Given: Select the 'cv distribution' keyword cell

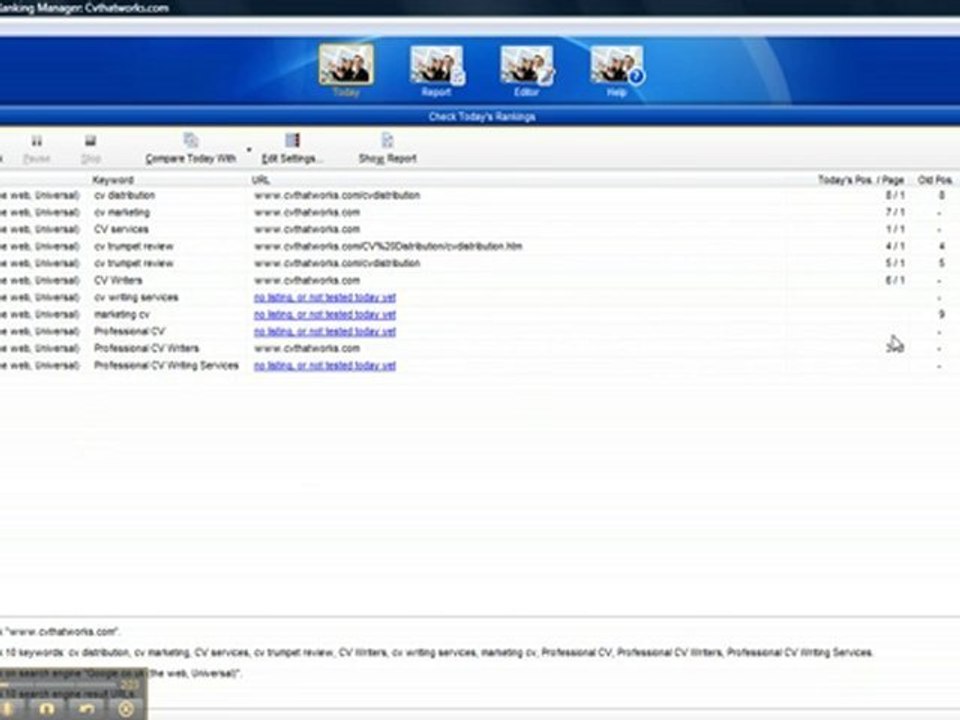Looking at the screenshot, I should [x=124, y=195].
